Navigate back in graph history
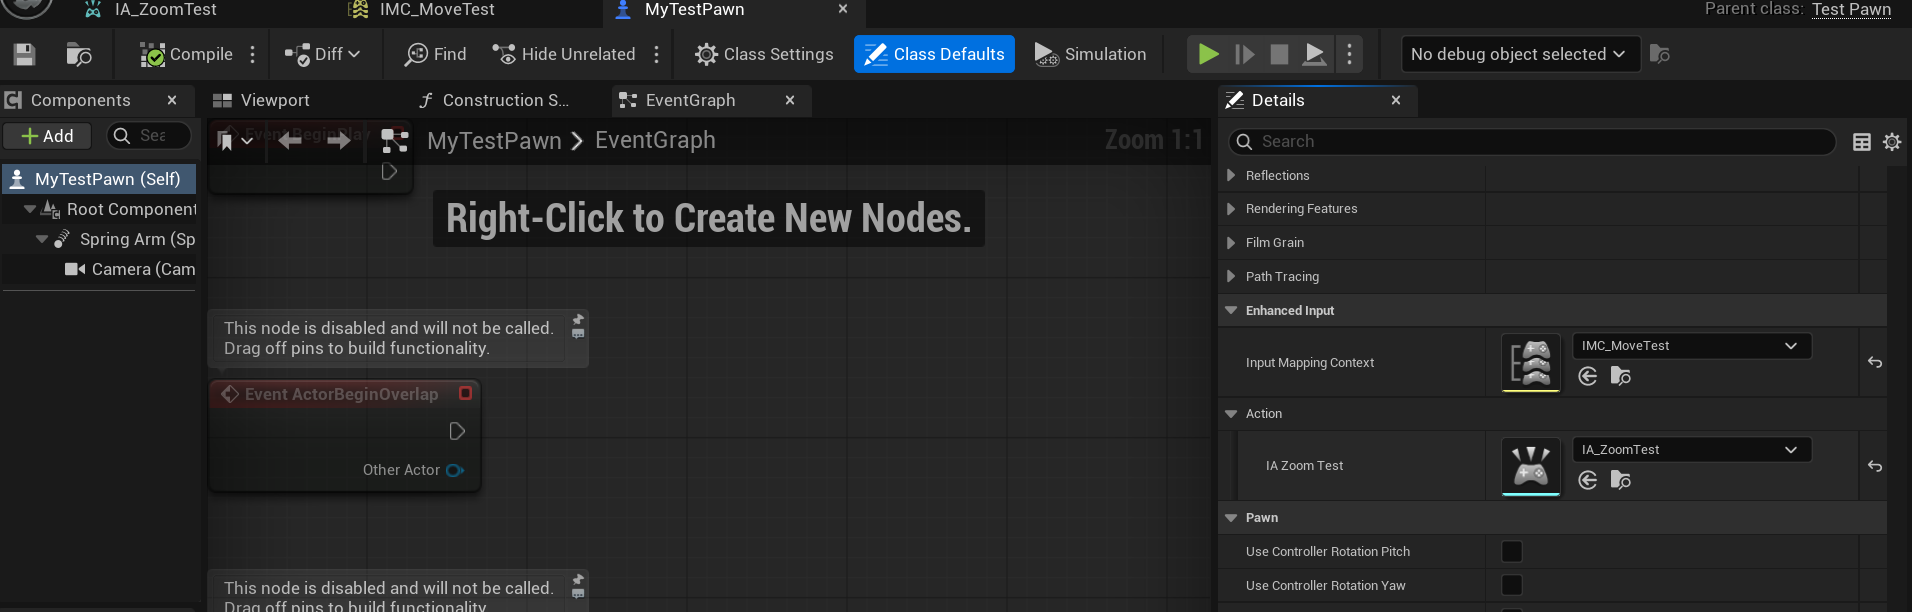 (290, 141)
